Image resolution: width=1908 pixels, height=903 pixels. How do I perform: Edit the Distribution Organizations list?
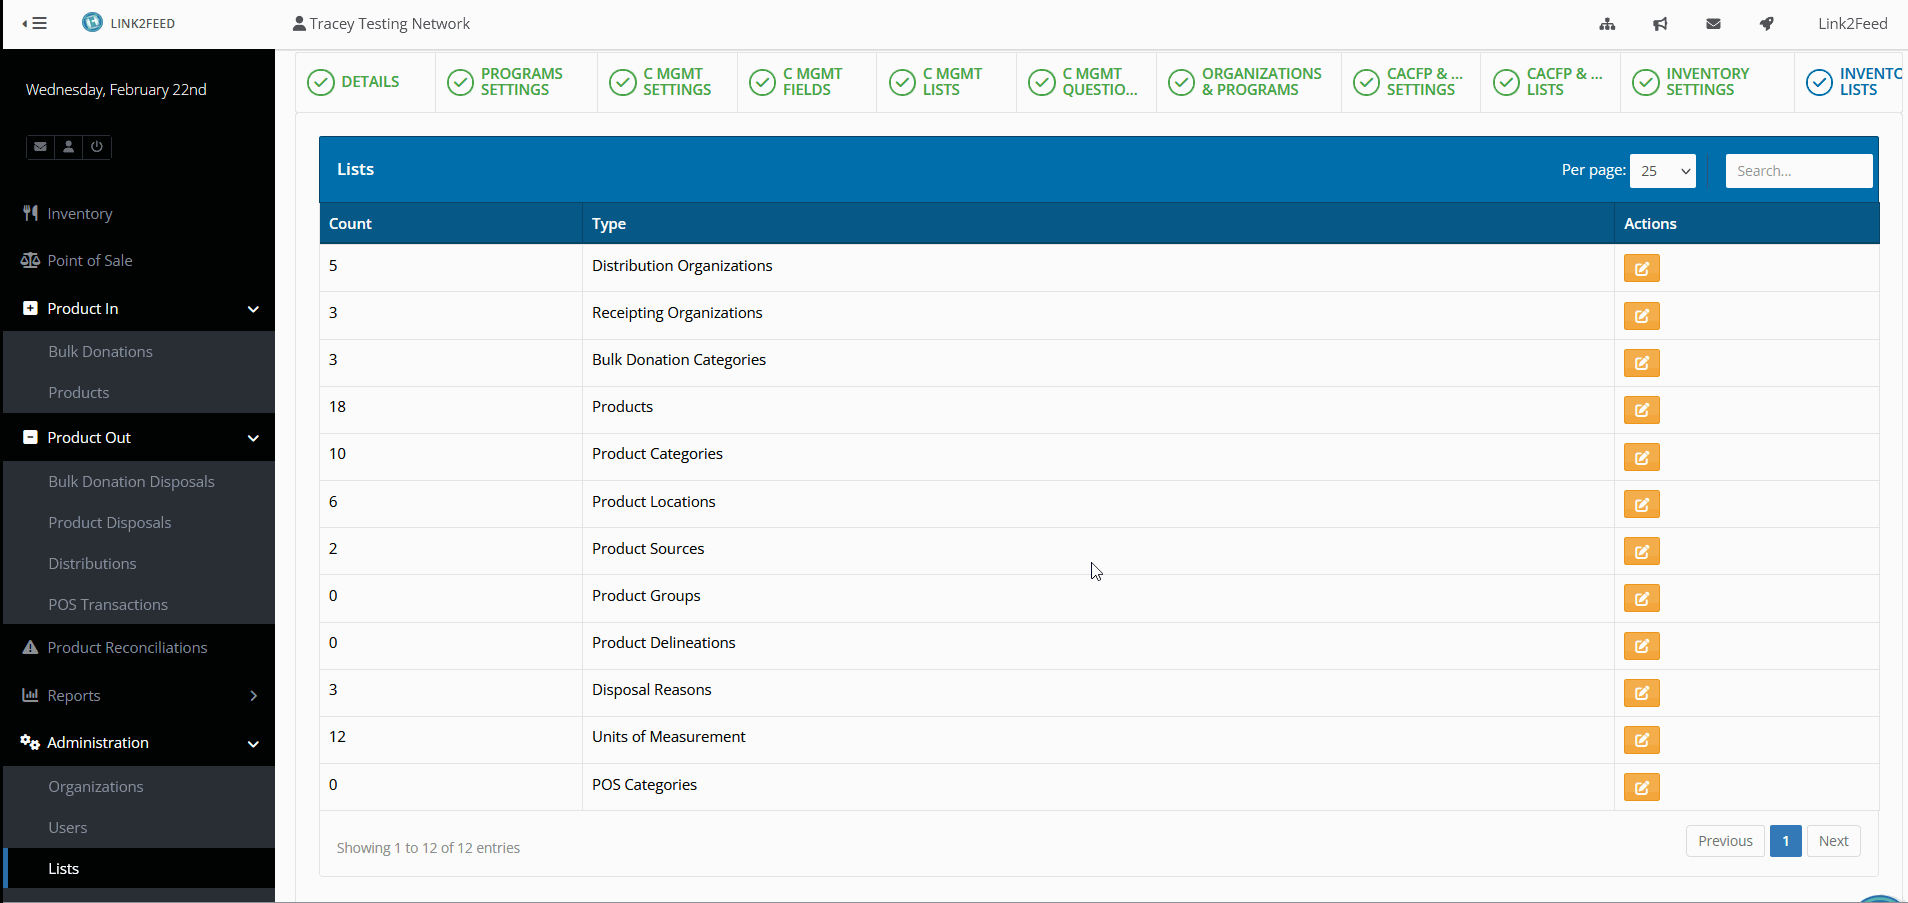pos(1641,268)
